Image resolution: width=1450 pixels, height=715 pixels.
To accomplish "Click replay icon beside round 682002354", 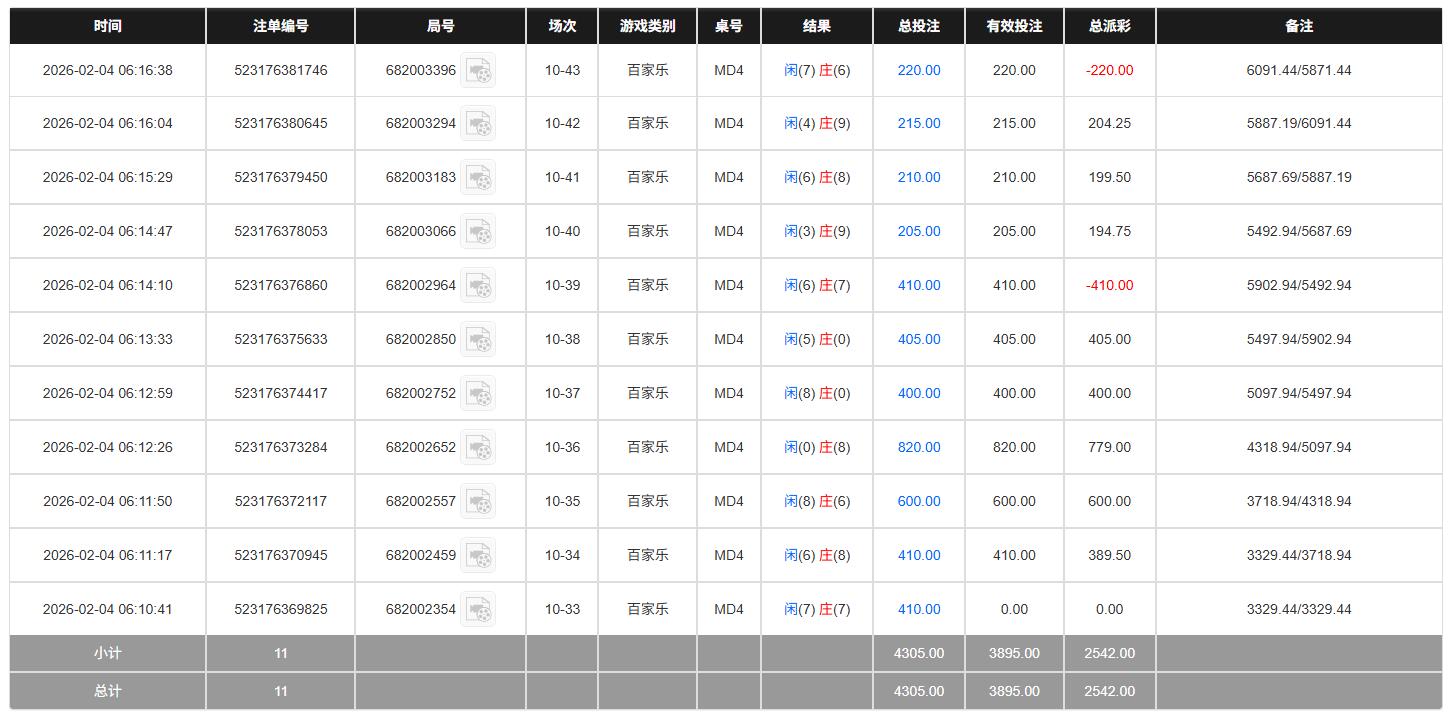I will (x=478, y=610).
